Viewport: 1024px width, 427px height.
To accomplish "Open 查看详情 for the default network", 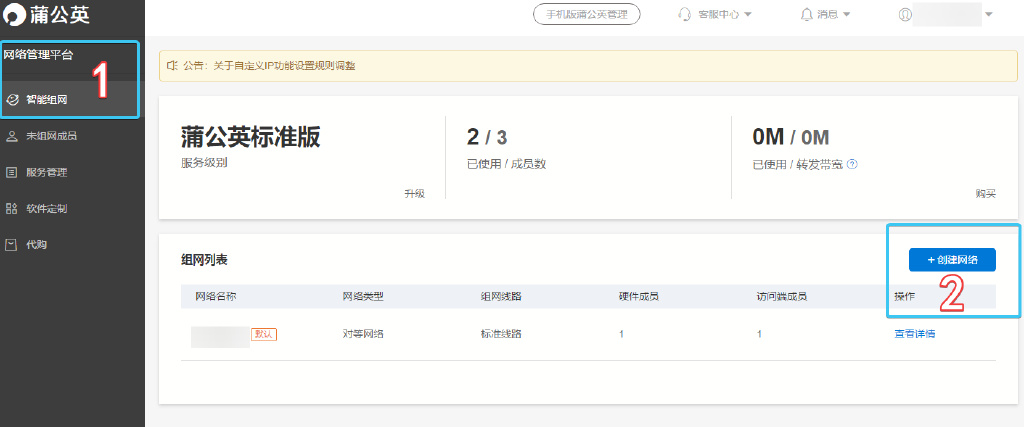I will [914, 334].
